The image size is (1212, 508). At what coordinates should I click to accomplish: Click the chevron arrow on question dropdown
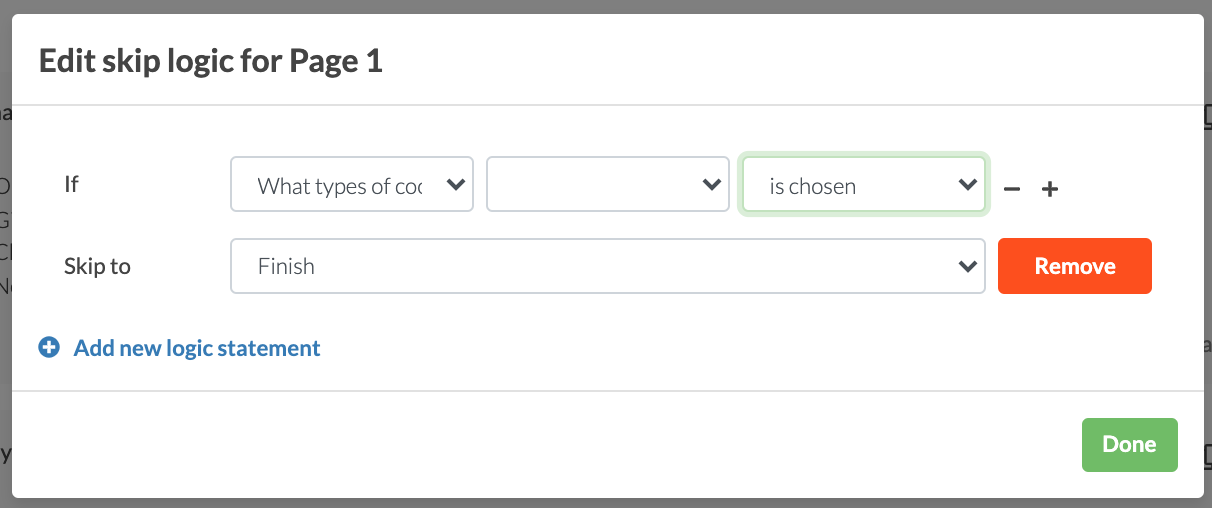[455, 185]
